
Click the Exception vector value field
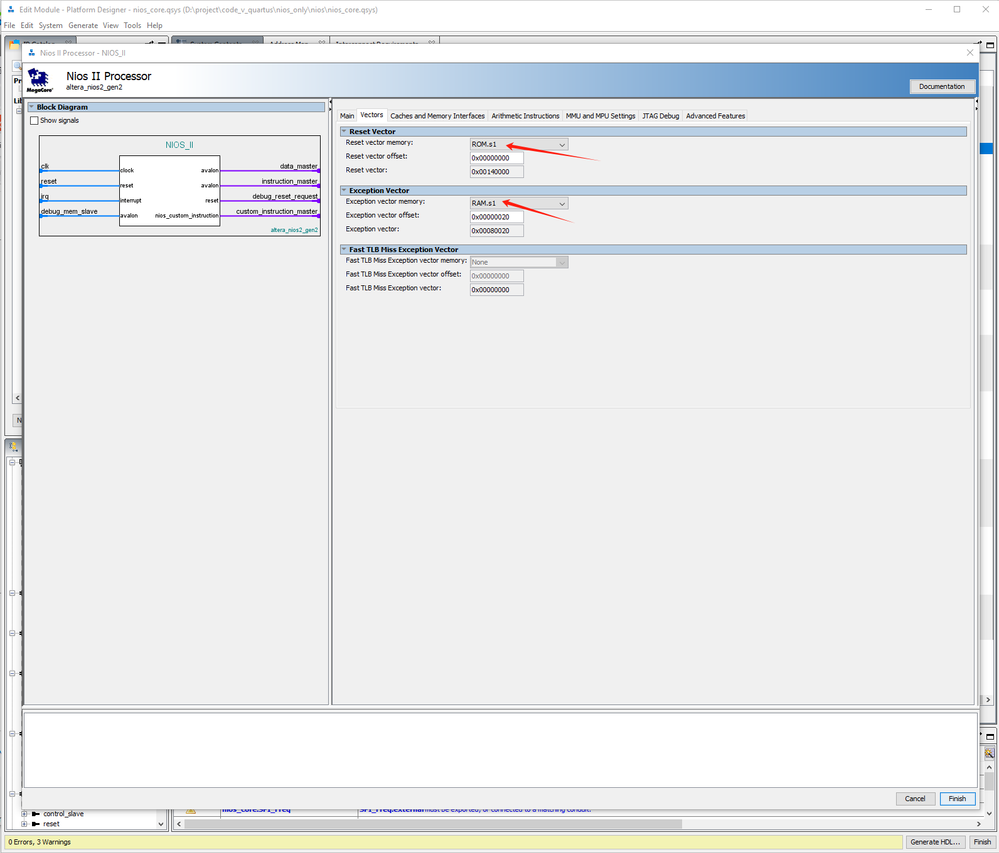pyautogui.click(x=496, y=231)
